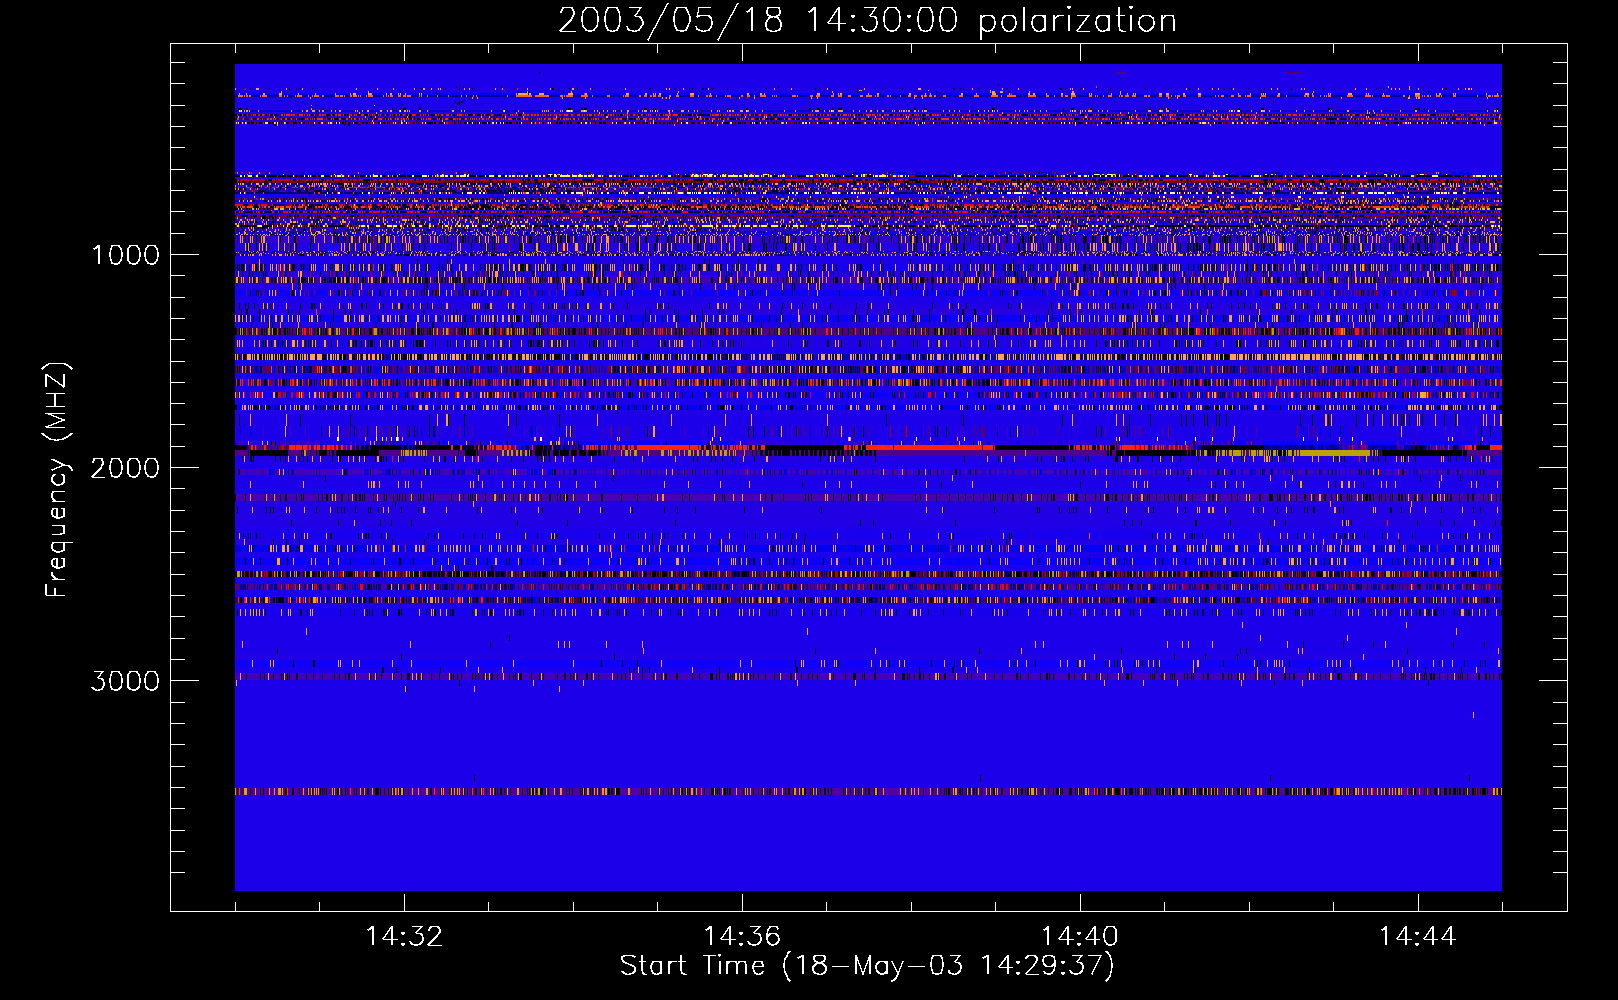Image resolution: width=1618 pixels, height=1000 pixels.
Task: Click the 'Frequency (MHZ)' axis label
Action: coord(57,480)
